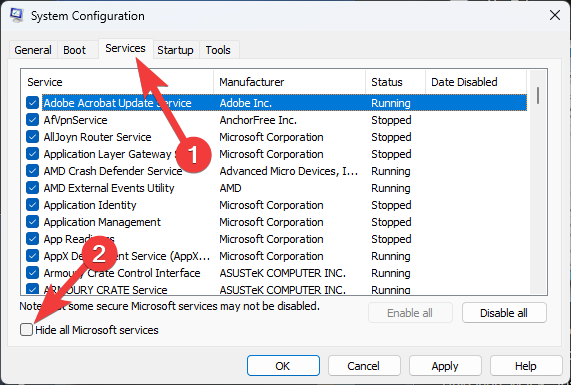Image resolution: width=571 pixels, height=385 pixels.
Task: Uncheck Application Identity service checkbox
Action: (32, 205)
